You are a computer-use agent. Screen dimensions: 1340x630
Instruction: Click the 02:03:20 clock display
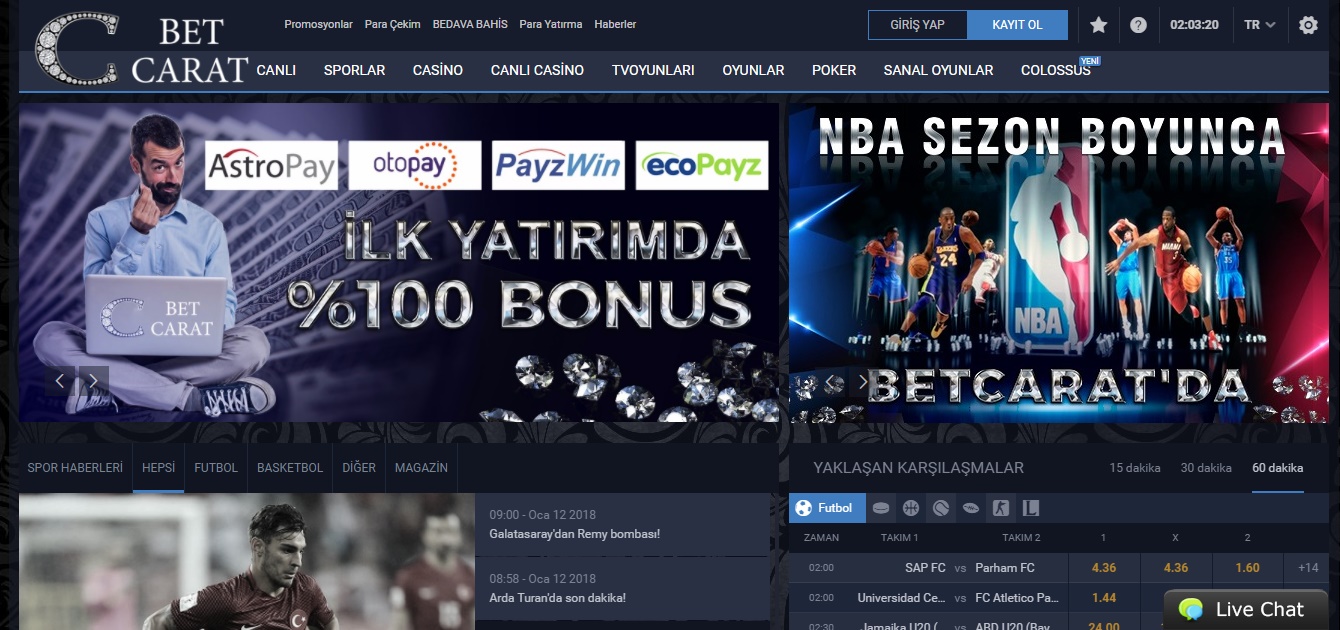(1194, 25)
